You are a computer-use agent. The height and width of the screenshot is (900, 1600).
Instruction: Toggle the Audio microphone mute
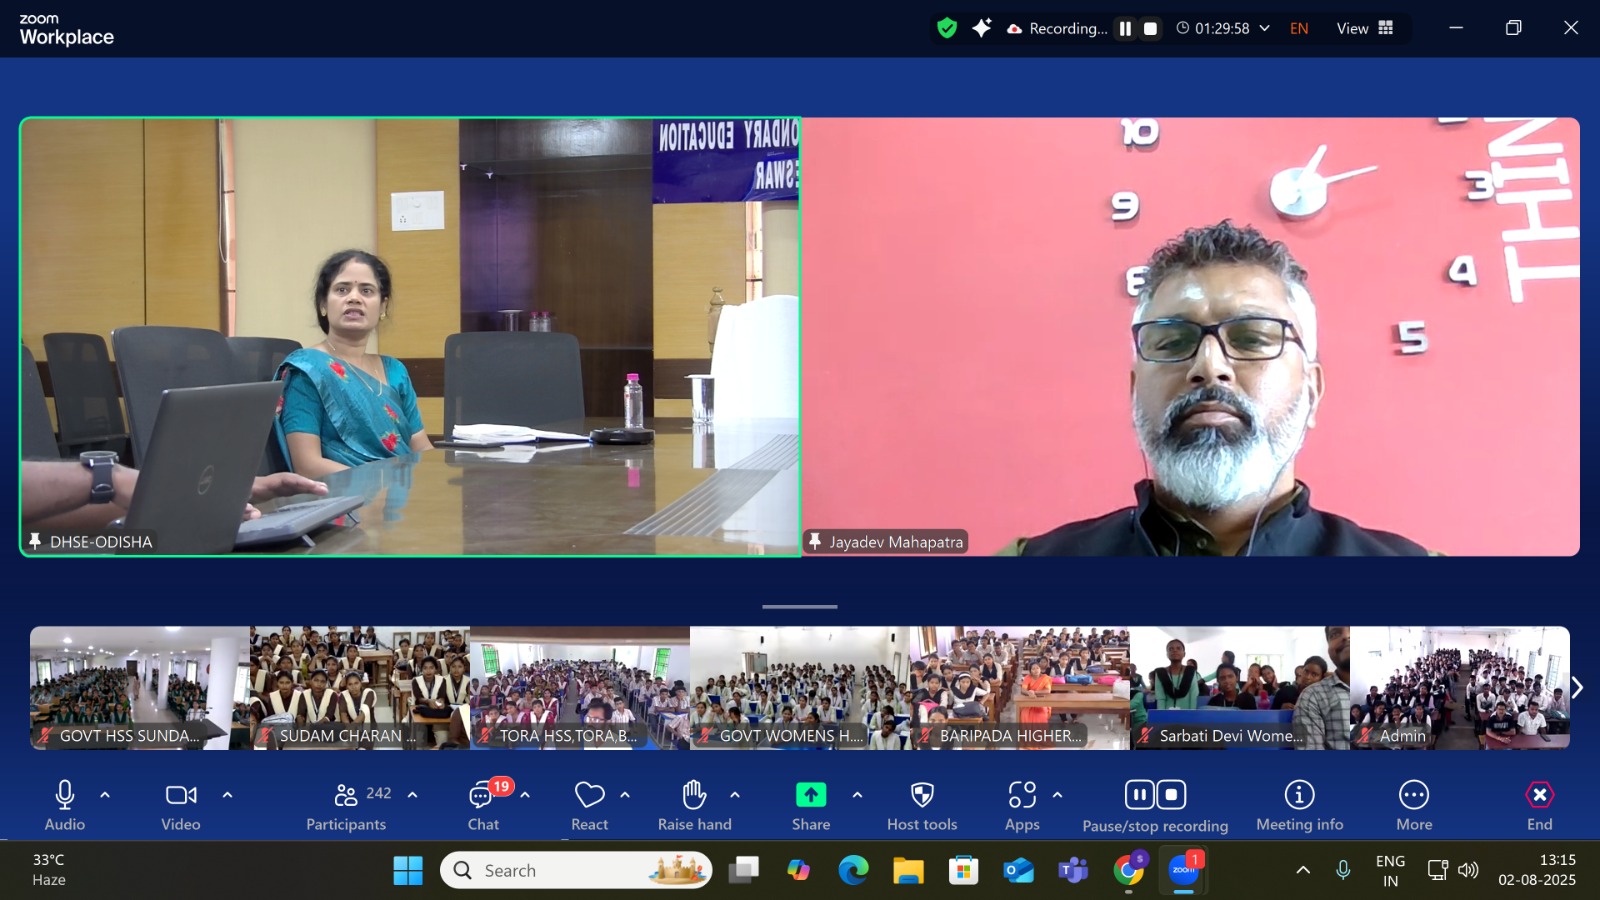click(65, 806)
